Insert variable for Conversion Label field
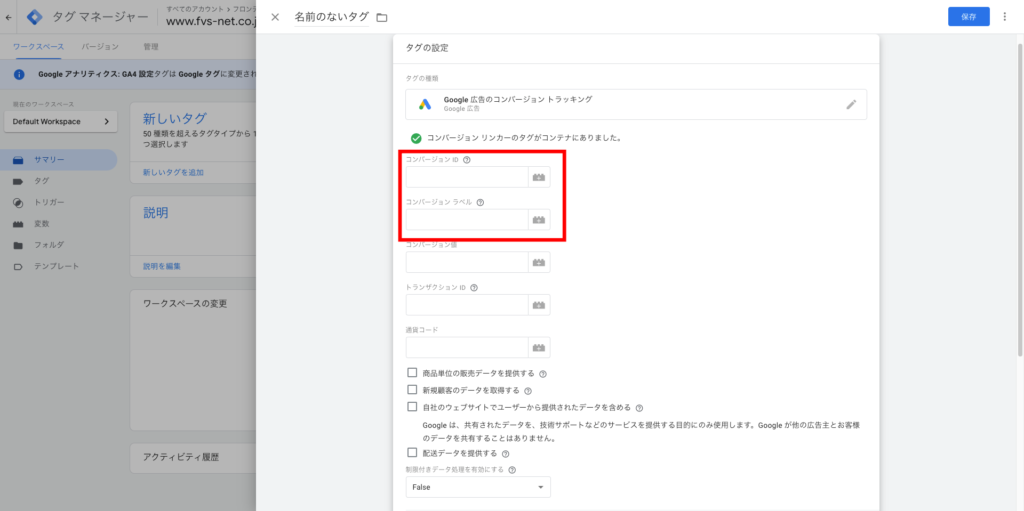This screenshot has width=1024, height=511. [539, 220]
